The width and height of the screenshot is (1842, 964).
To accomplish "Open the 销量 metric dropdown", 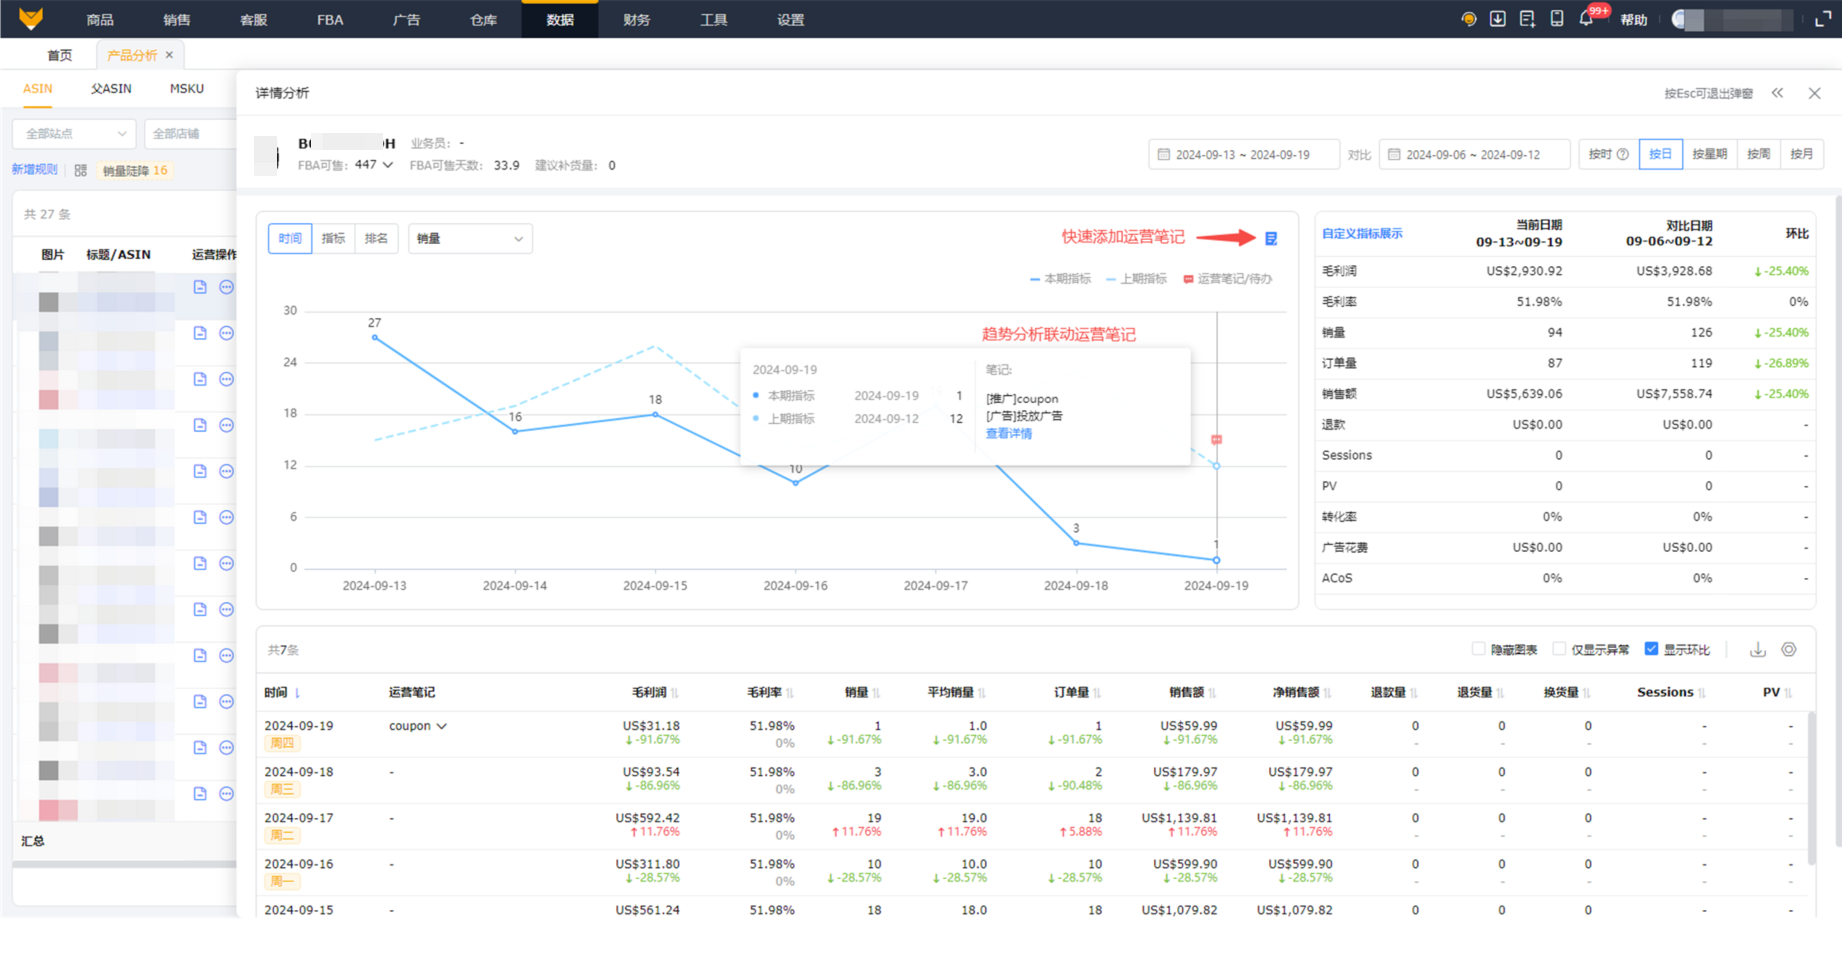I will coord(470,239).
